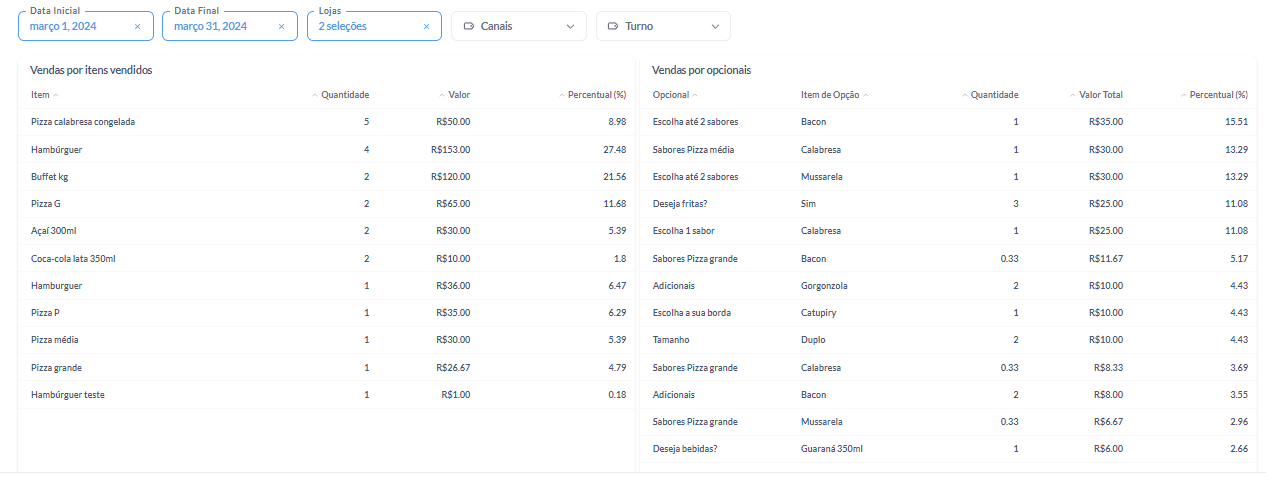Sort items table by Quantidade arrow
The width and height of the screenshot is (1266, 477).
click(x=315, y=95)
